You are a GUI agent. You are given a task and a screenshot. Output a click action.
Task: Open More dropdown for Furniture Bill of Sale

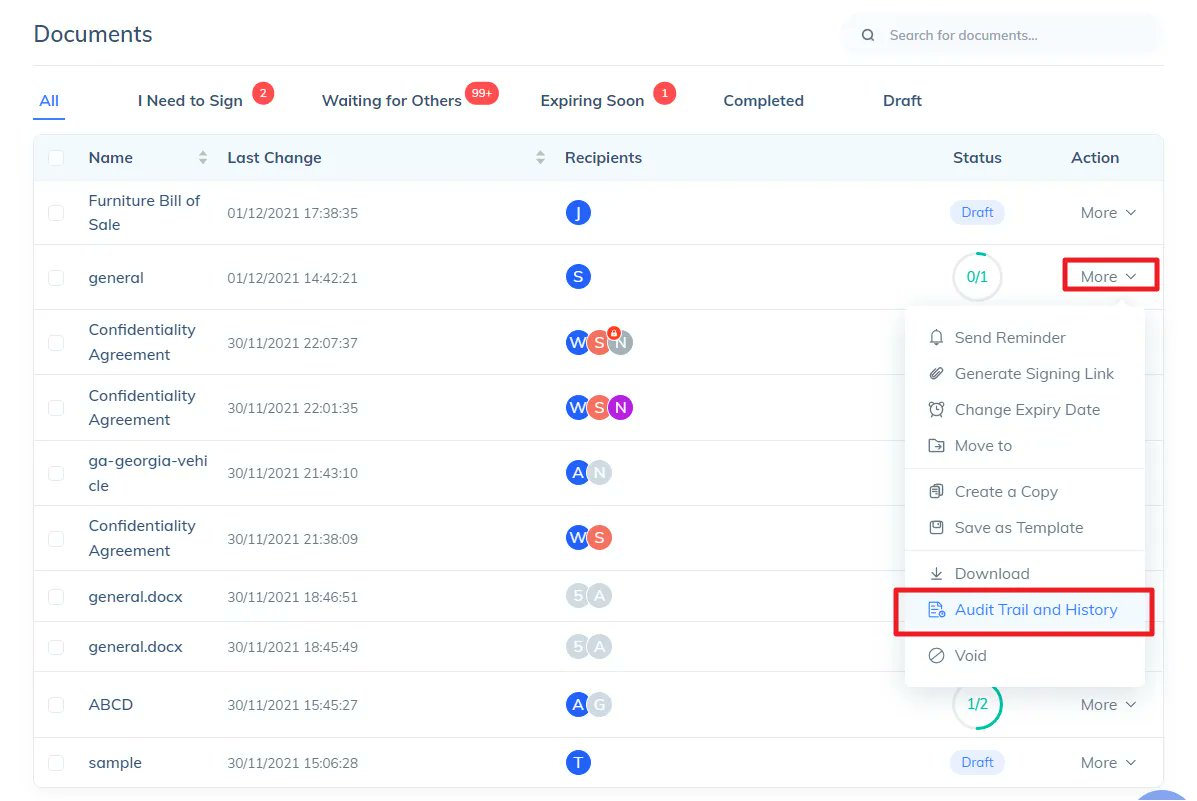click(x=1108, y=213)
